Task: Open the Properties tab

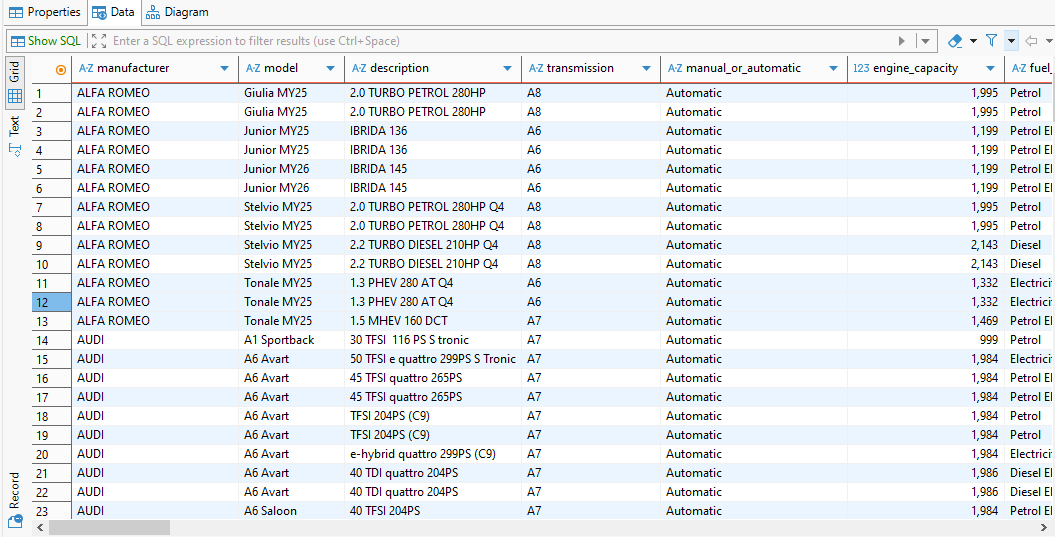Action: pos(44,12)
